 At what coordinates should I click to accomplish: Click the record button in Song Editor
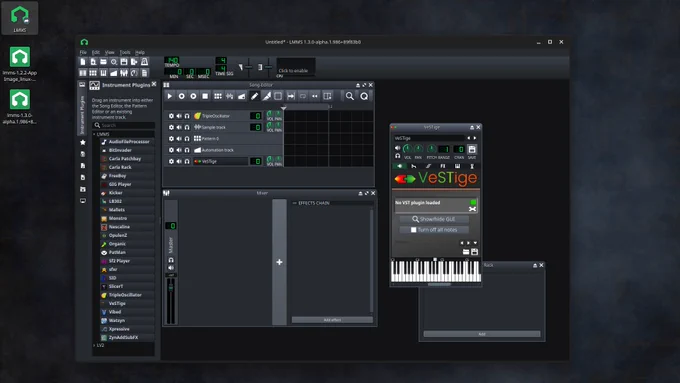[182, 96]
